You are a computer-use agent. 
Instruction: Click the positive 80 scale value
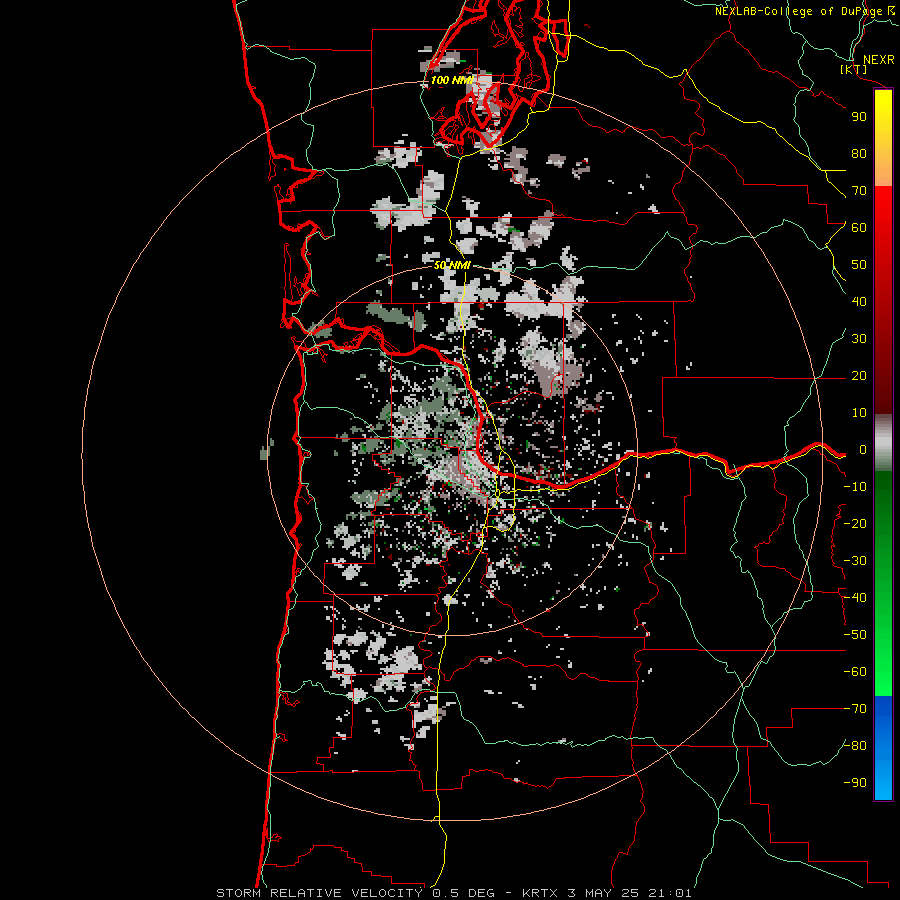(859, 153)
